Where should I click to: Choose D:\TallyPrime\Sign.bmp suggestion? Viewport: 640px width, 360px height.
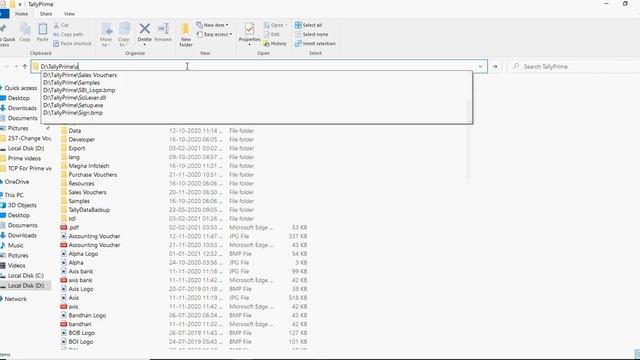73,113
